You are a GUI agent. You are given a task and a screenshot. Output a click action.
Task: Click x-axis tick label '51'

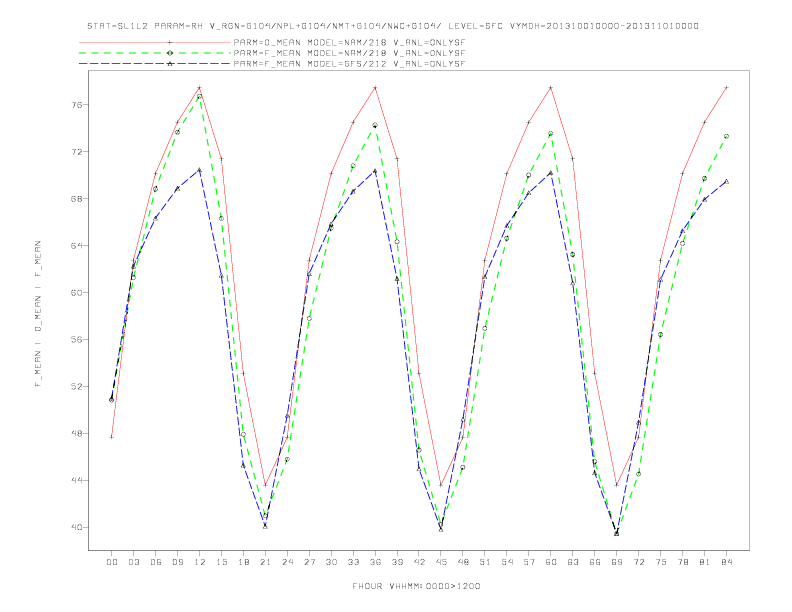pyautogui.click(x=485, y=562)
